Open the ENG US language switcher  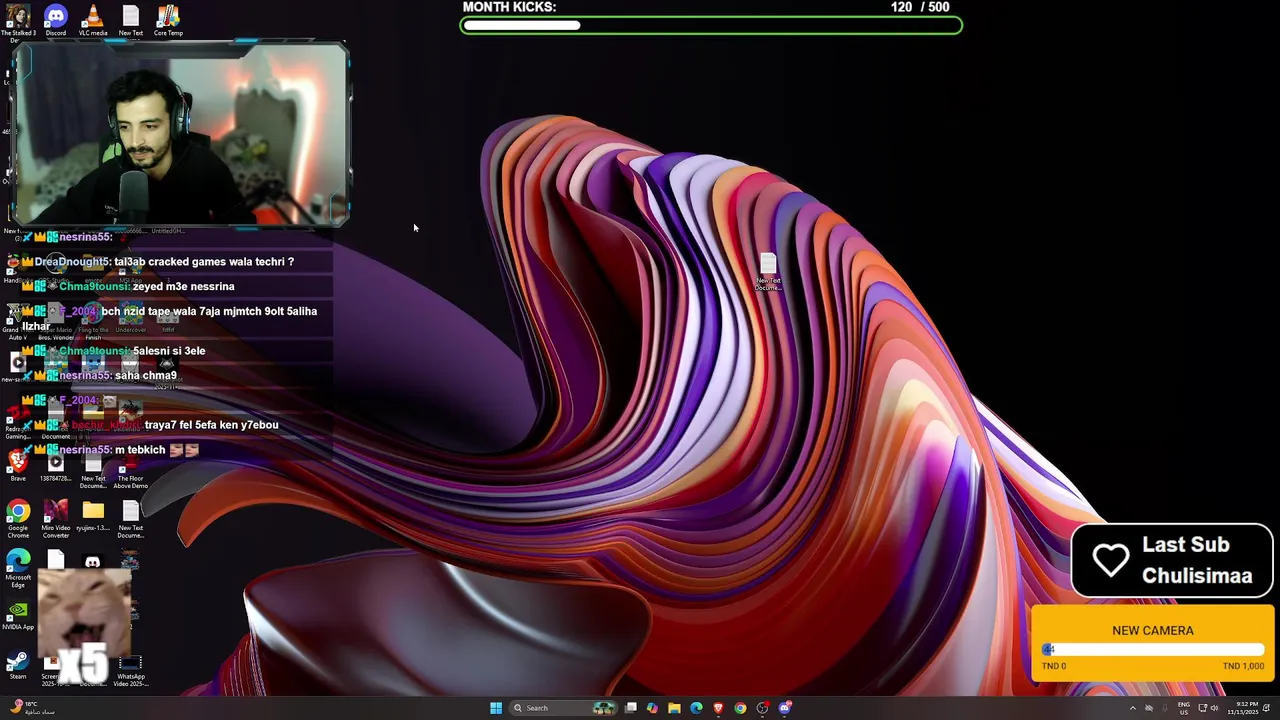point(1184,708)
